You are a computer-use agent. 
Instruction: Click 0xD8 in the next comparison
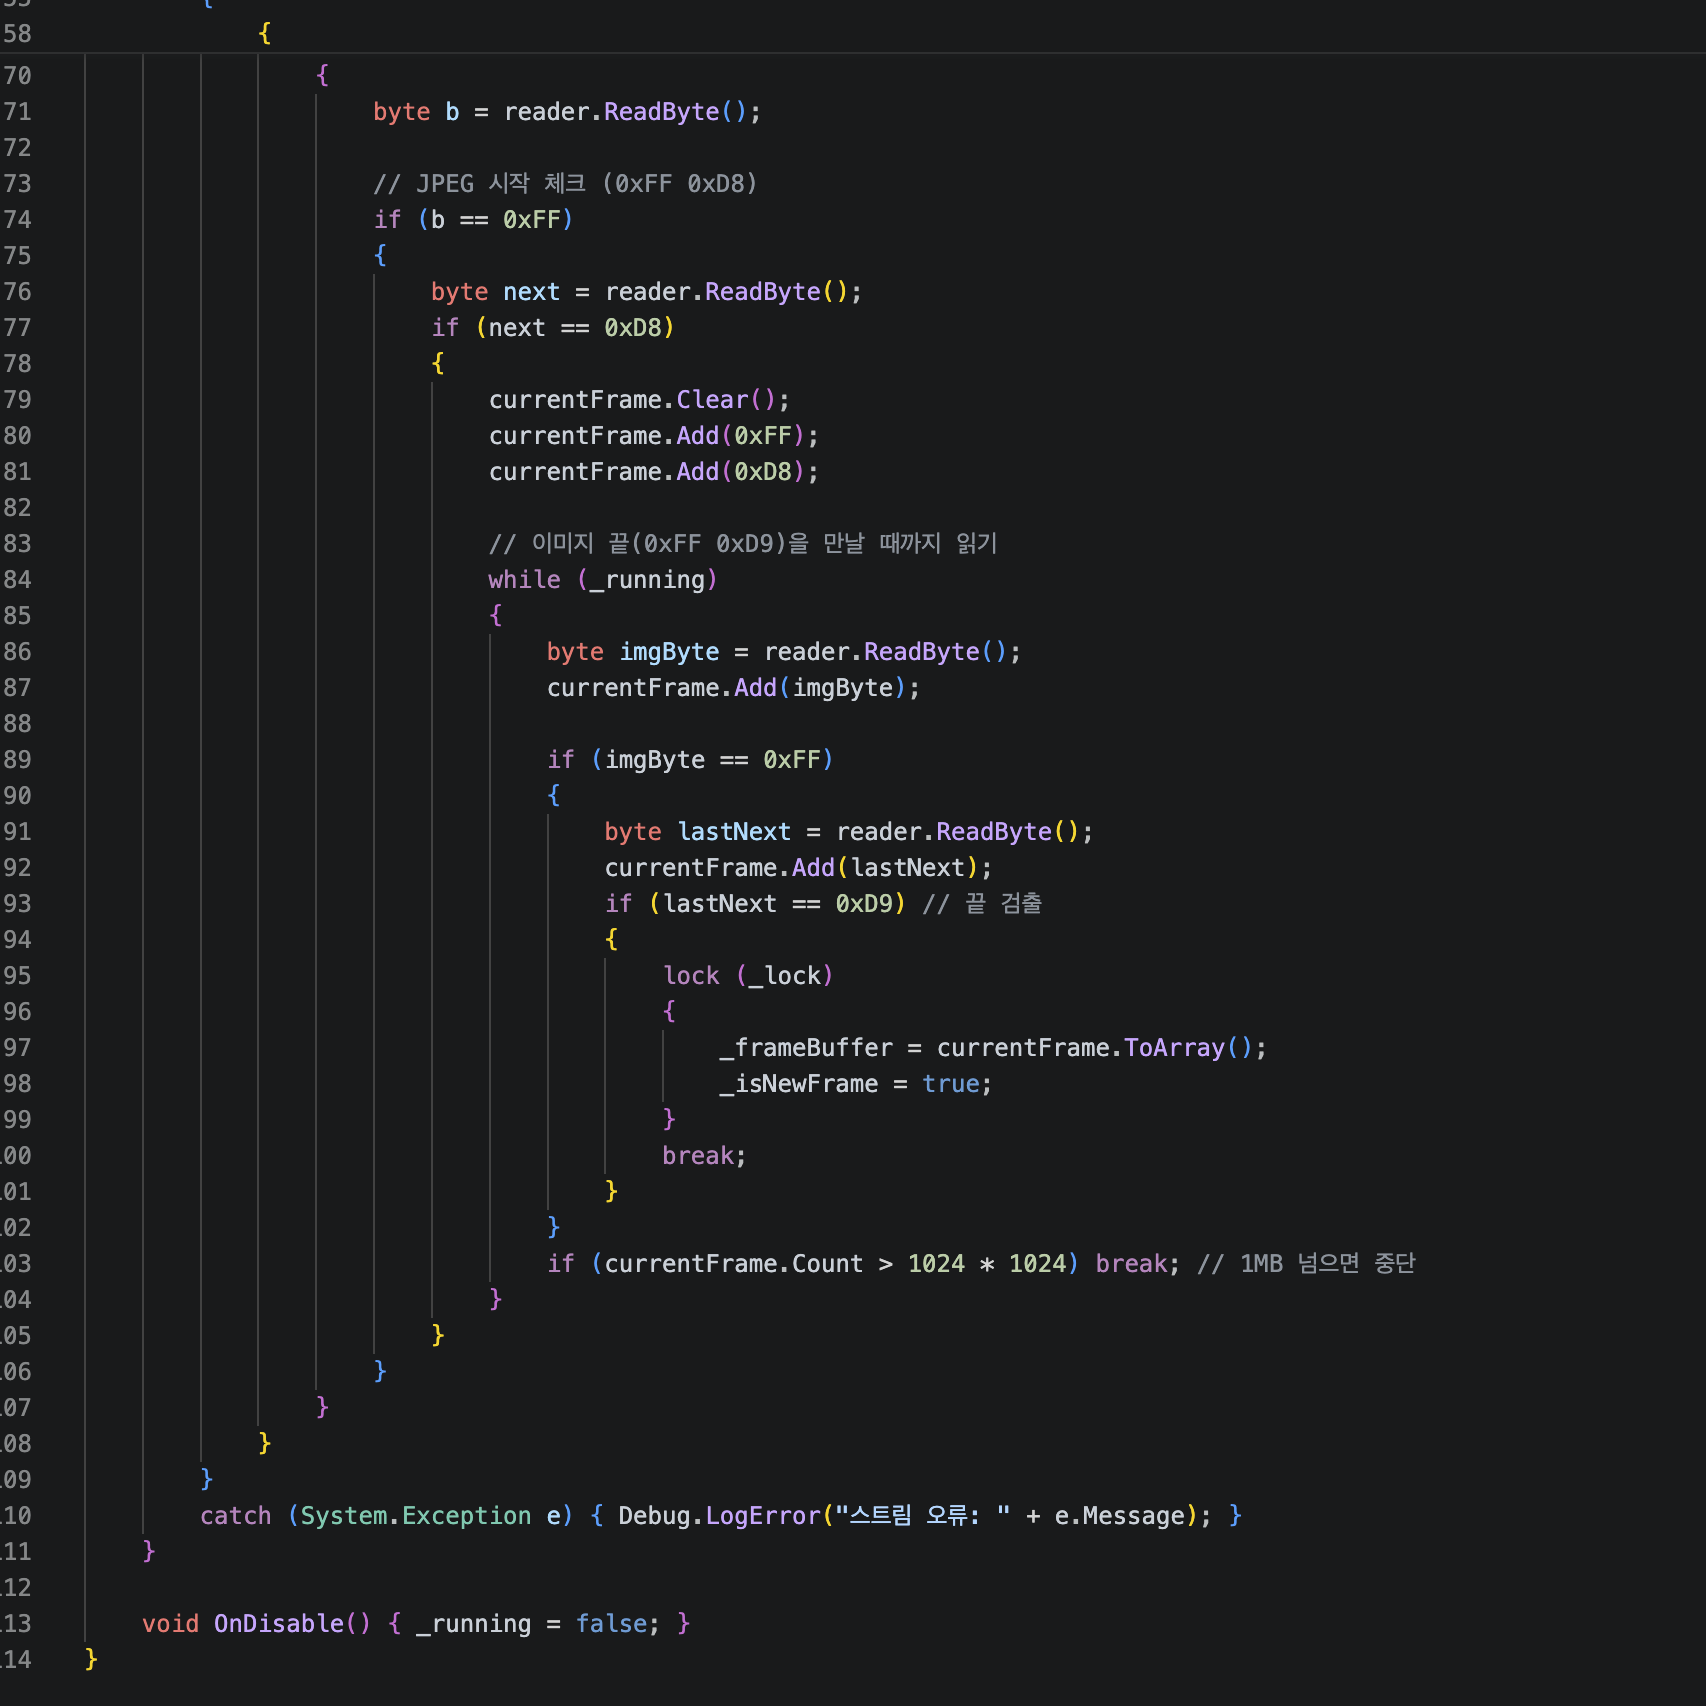(632, 328)
